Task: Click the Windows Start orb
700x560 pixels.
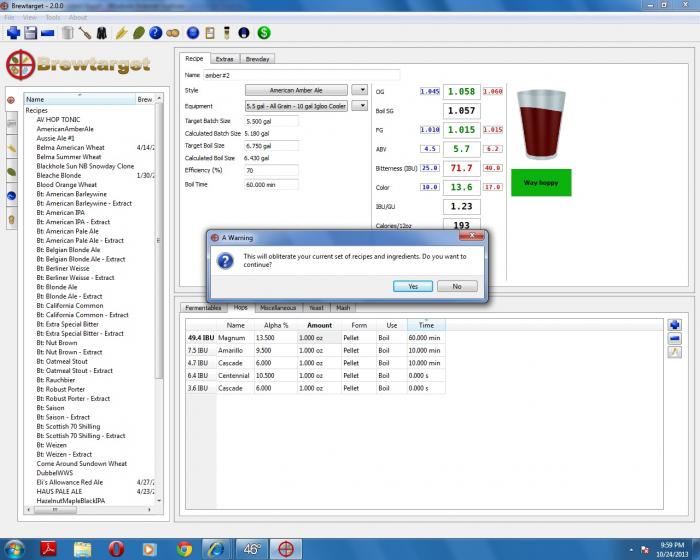Action: (x=14, y=549)
